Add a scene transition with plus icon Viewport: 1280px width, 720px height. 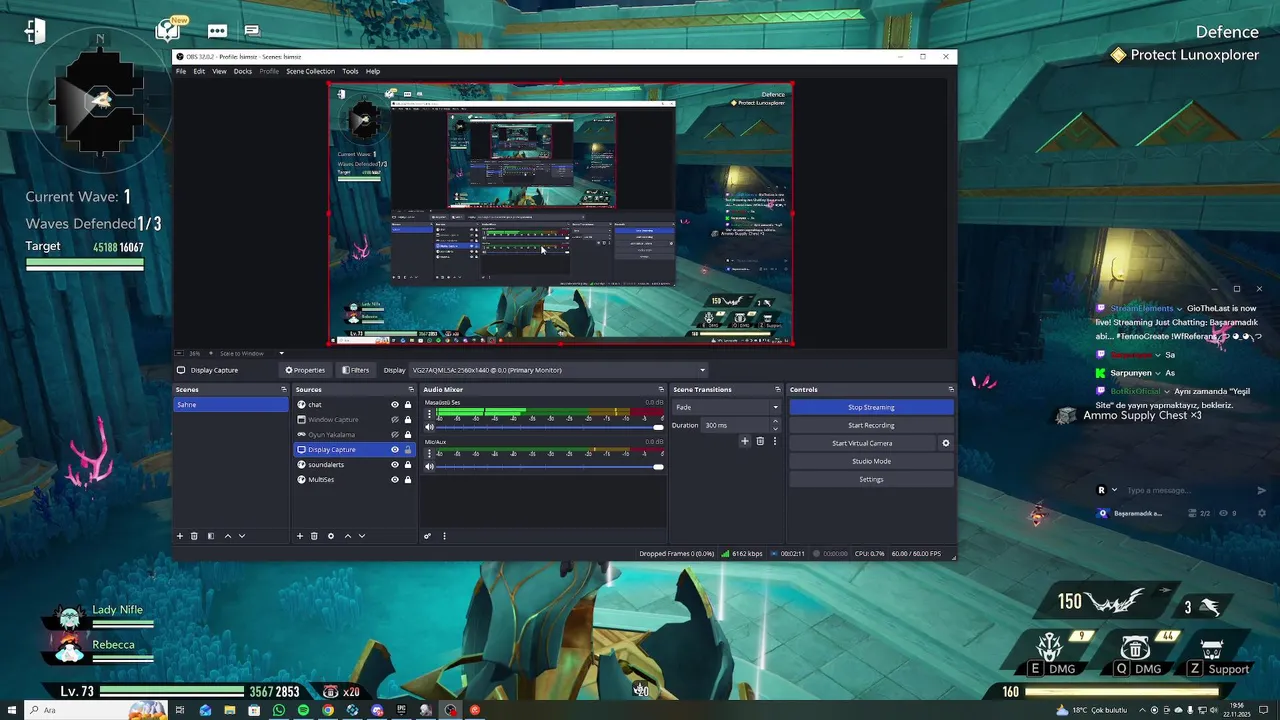pyautogui.click(x=744, y=441)
